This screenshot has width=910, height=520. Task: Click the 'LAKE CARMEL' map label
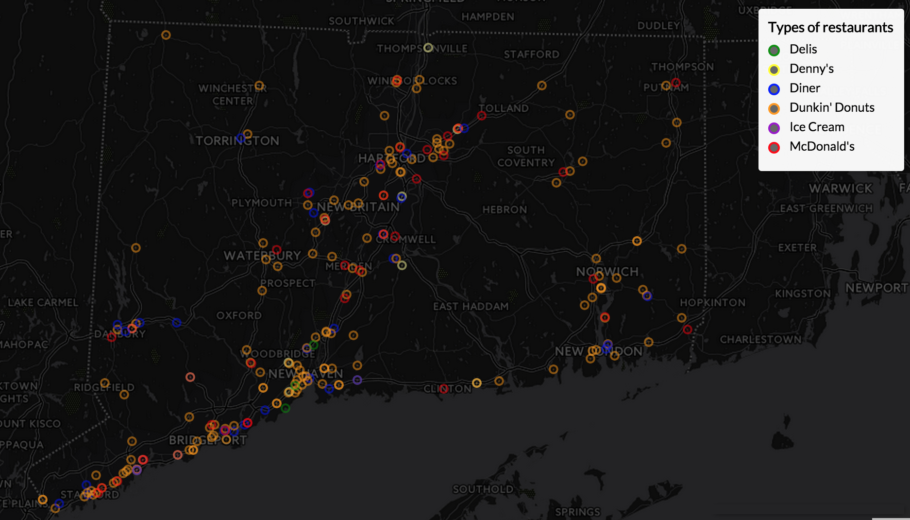point(43,302)
